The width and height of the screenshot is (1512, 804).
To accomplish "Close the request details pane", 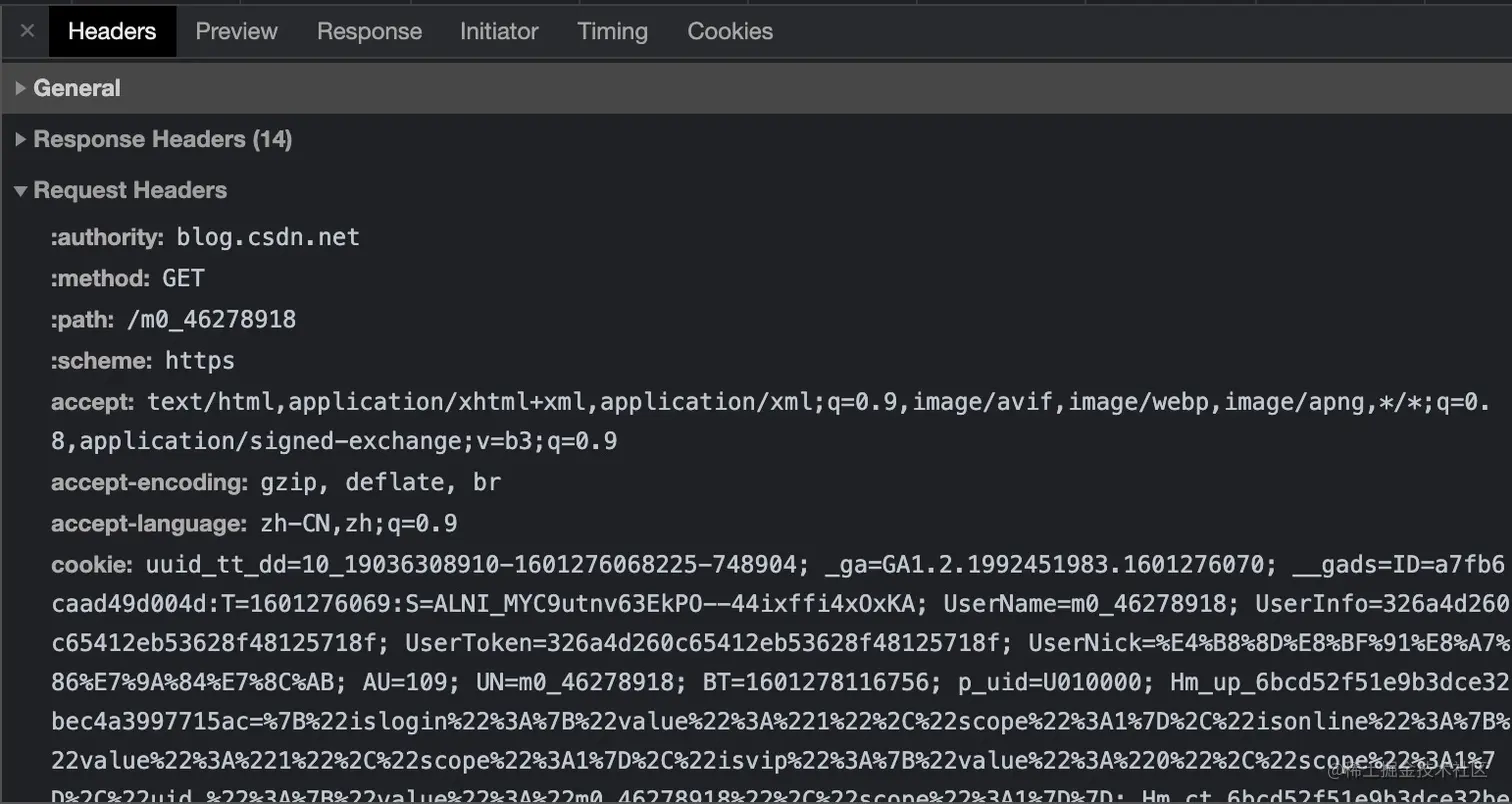I will [27, 31].
